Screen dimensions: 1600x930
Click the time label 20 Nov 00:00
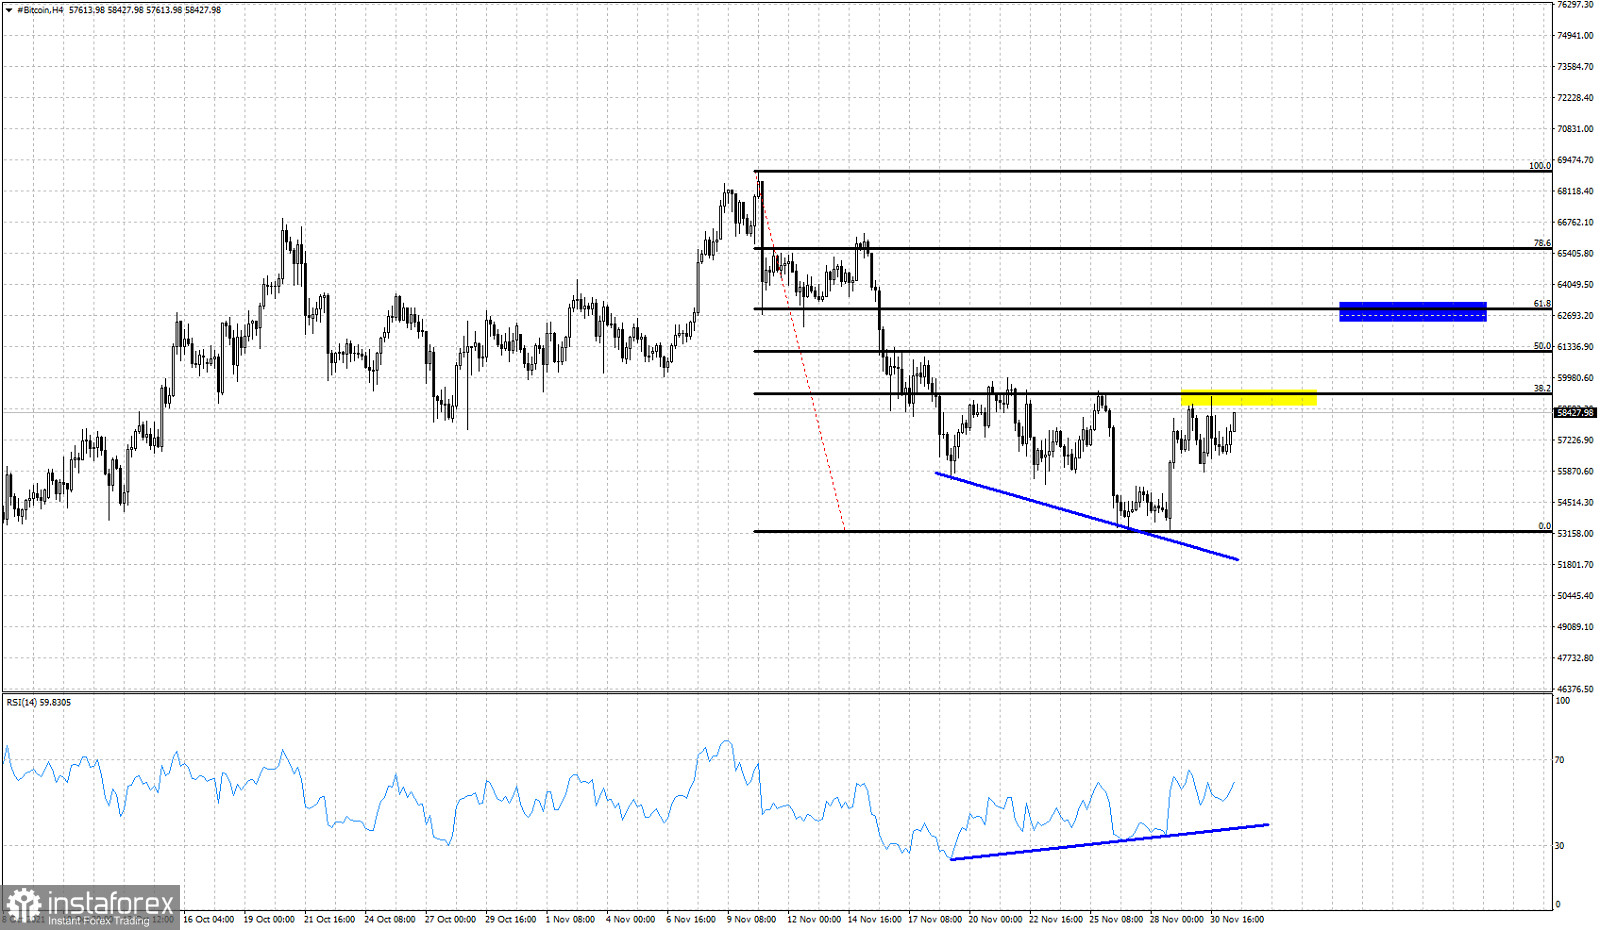(x=995, y=919)
